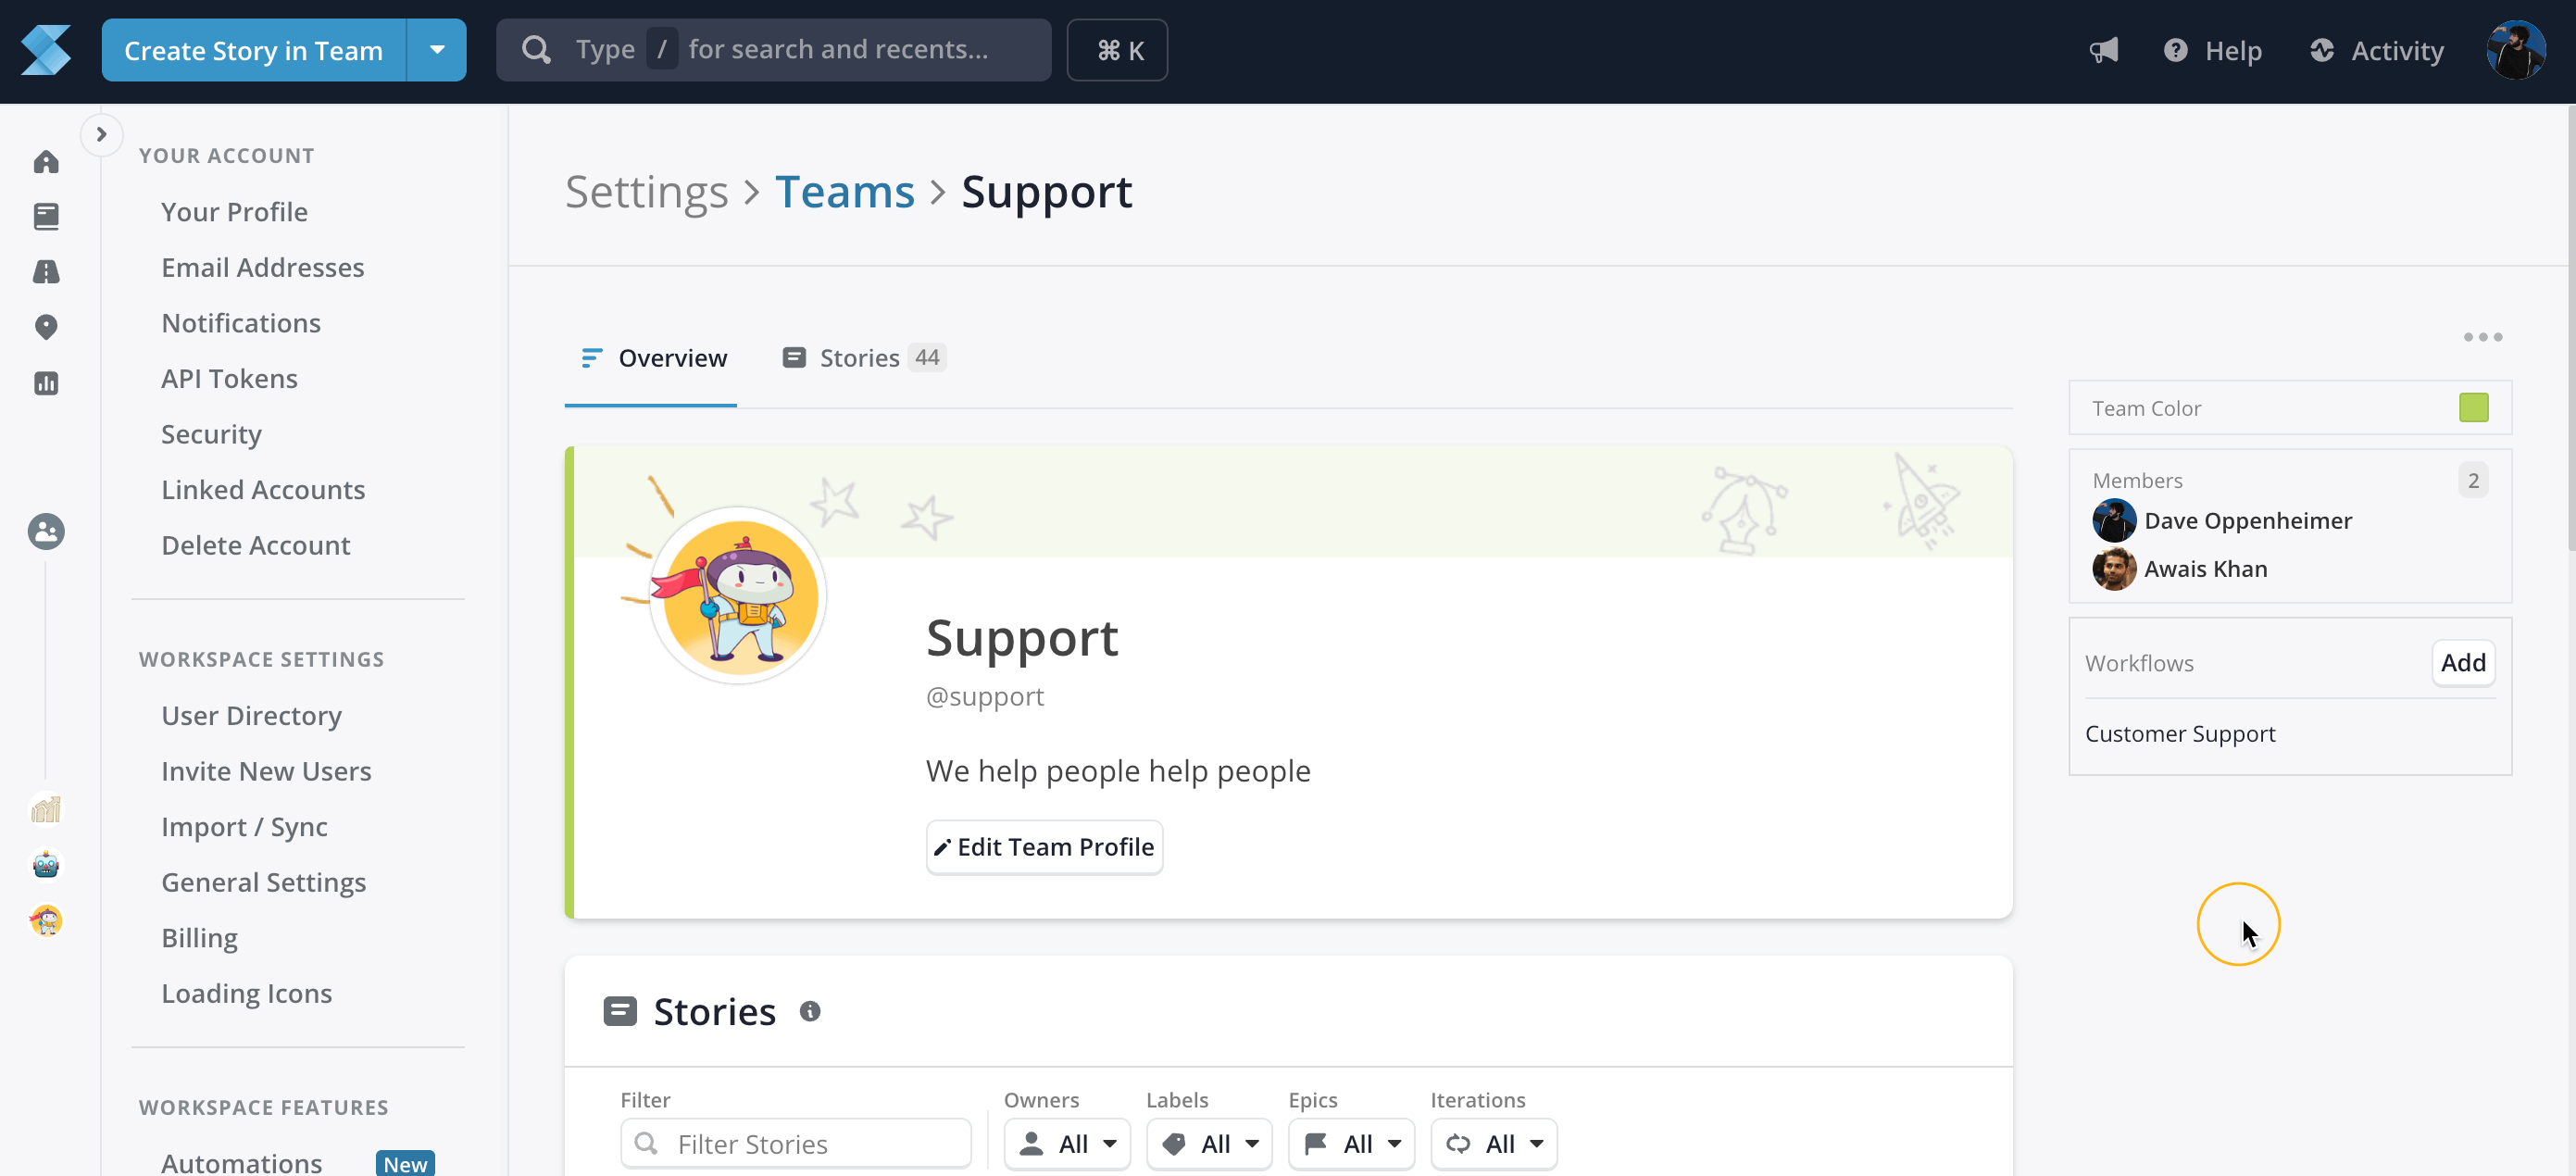Open the search bar at the top
The width and height of the screenshot is (2576, 1176).
point(775,49)
